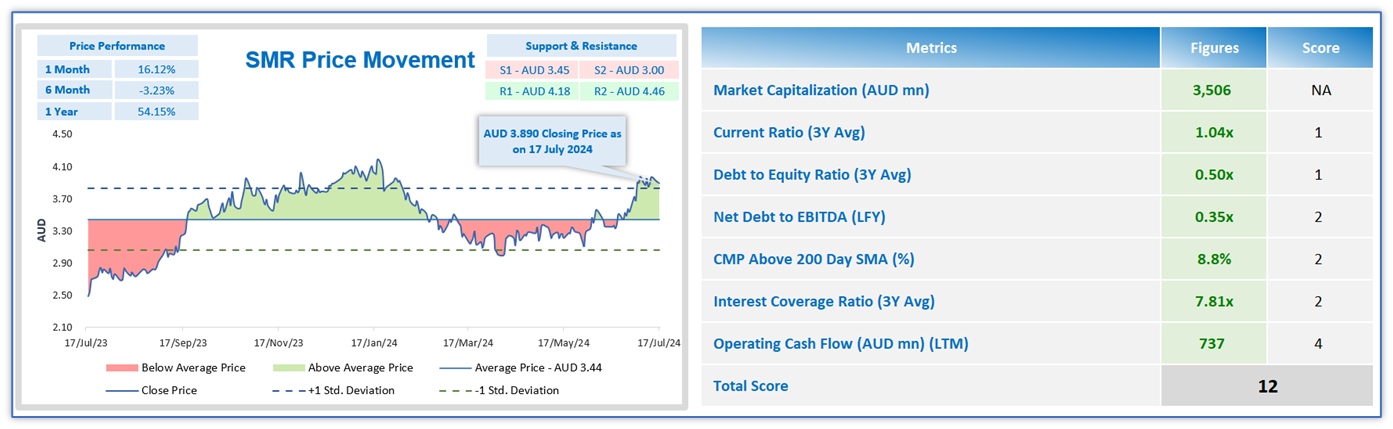Viewport: 1393px width, 429px height.
Task: Select the S1 - AUD 3.45 support cell
Action: pyautogui.click(x=530, y=69)
